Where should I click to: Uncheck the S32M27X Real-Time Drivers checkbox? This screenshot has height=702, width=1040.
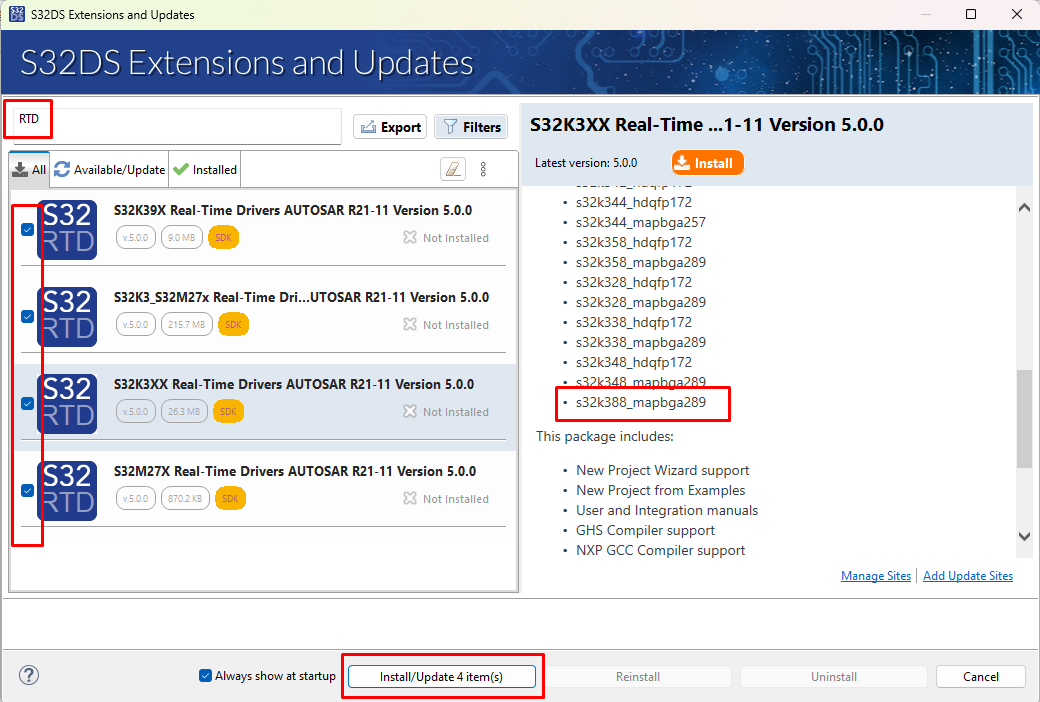click(x=28, y=490)
